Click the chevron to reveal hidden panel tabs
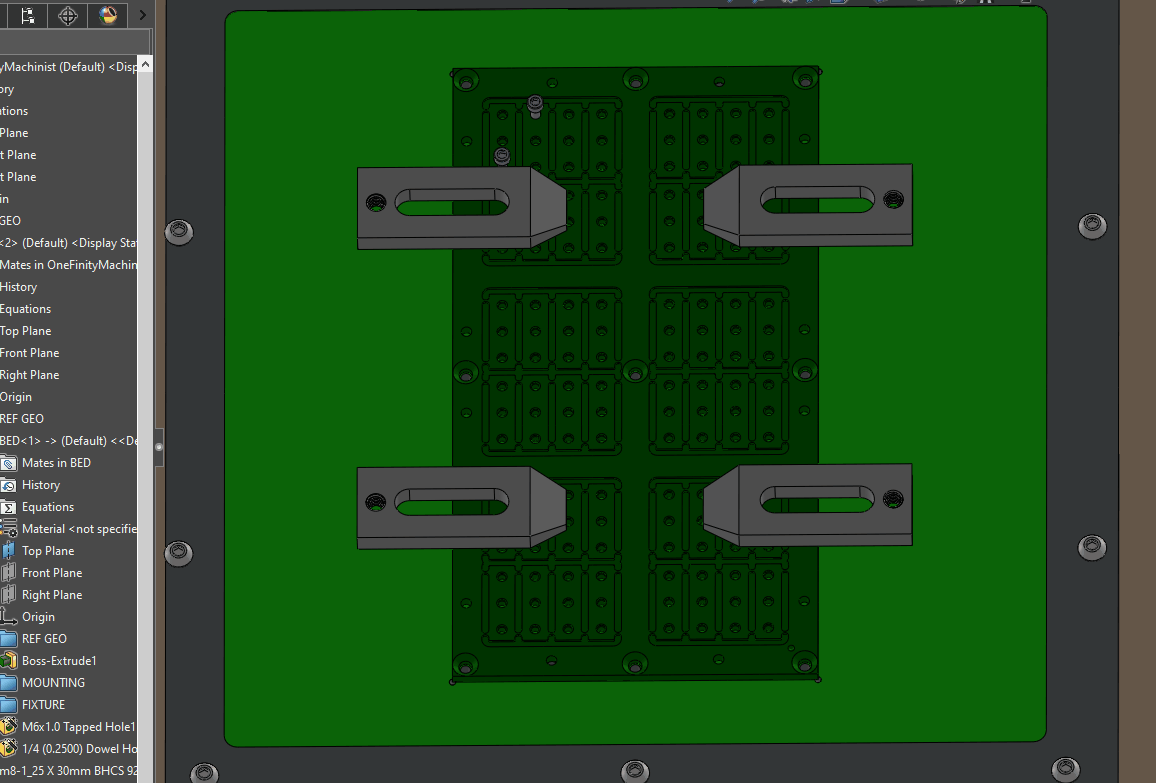The image size is (1156, 783). coord(142,15)
